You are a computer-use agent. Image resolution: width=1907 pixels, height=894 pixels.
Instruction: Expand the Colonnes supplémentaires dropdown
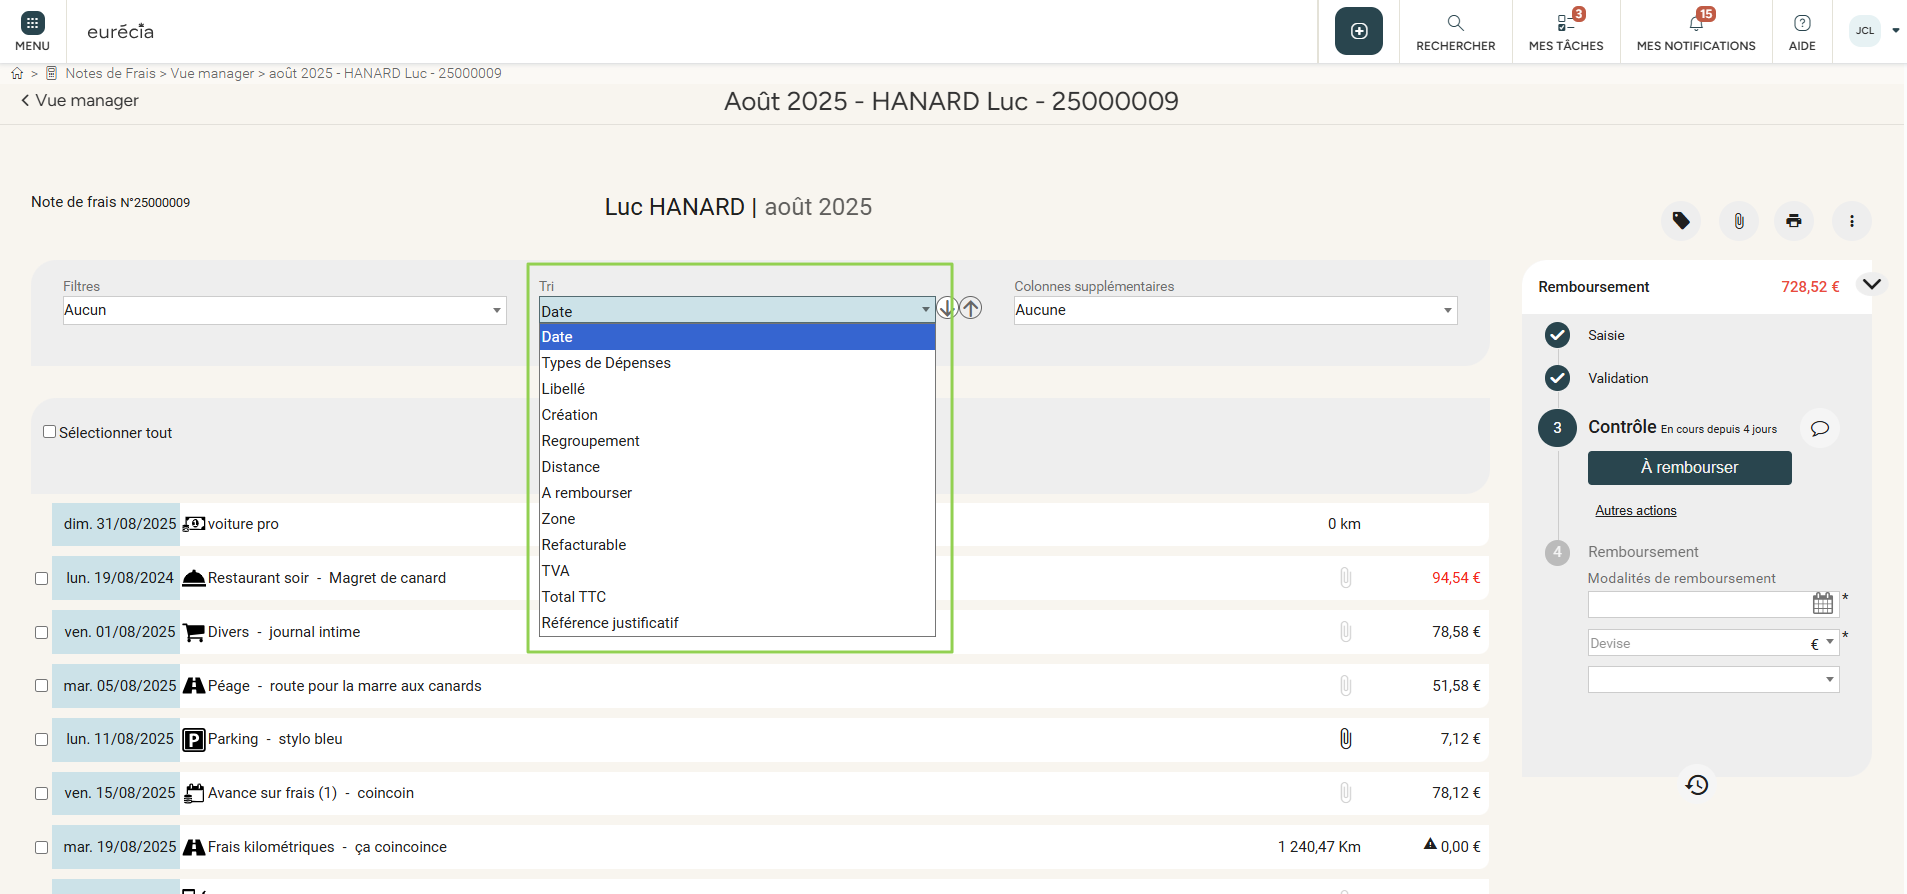(1235, 310)
